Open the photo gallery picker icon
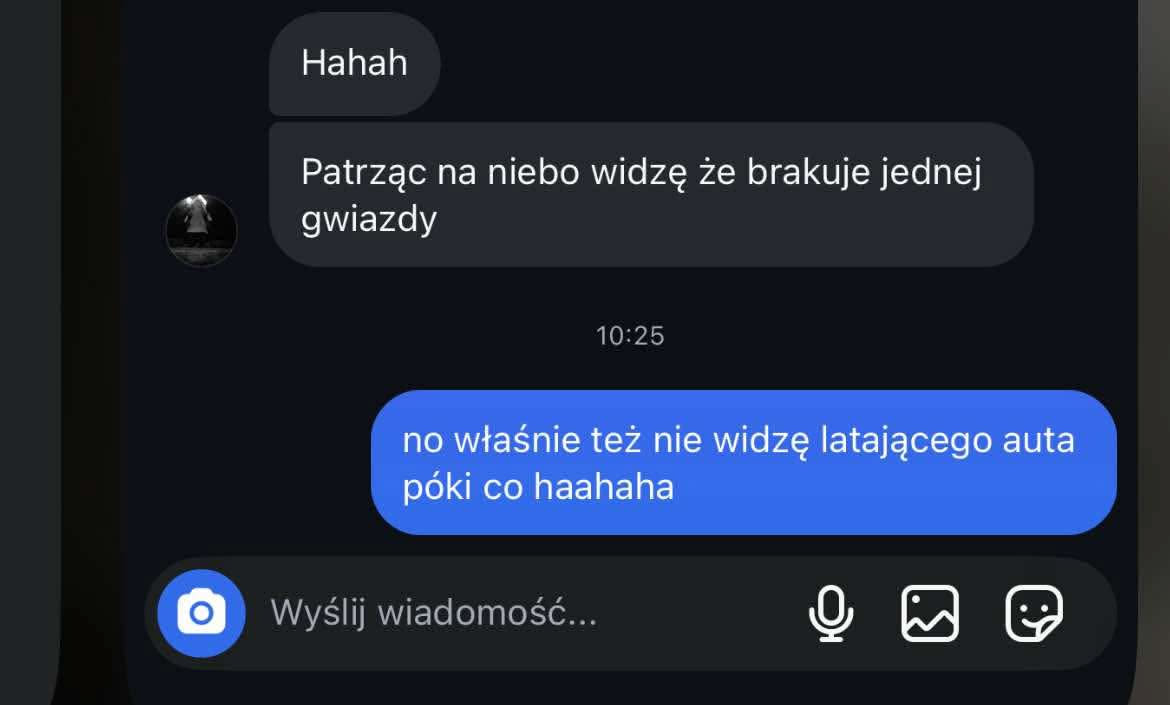 point(930,613)
